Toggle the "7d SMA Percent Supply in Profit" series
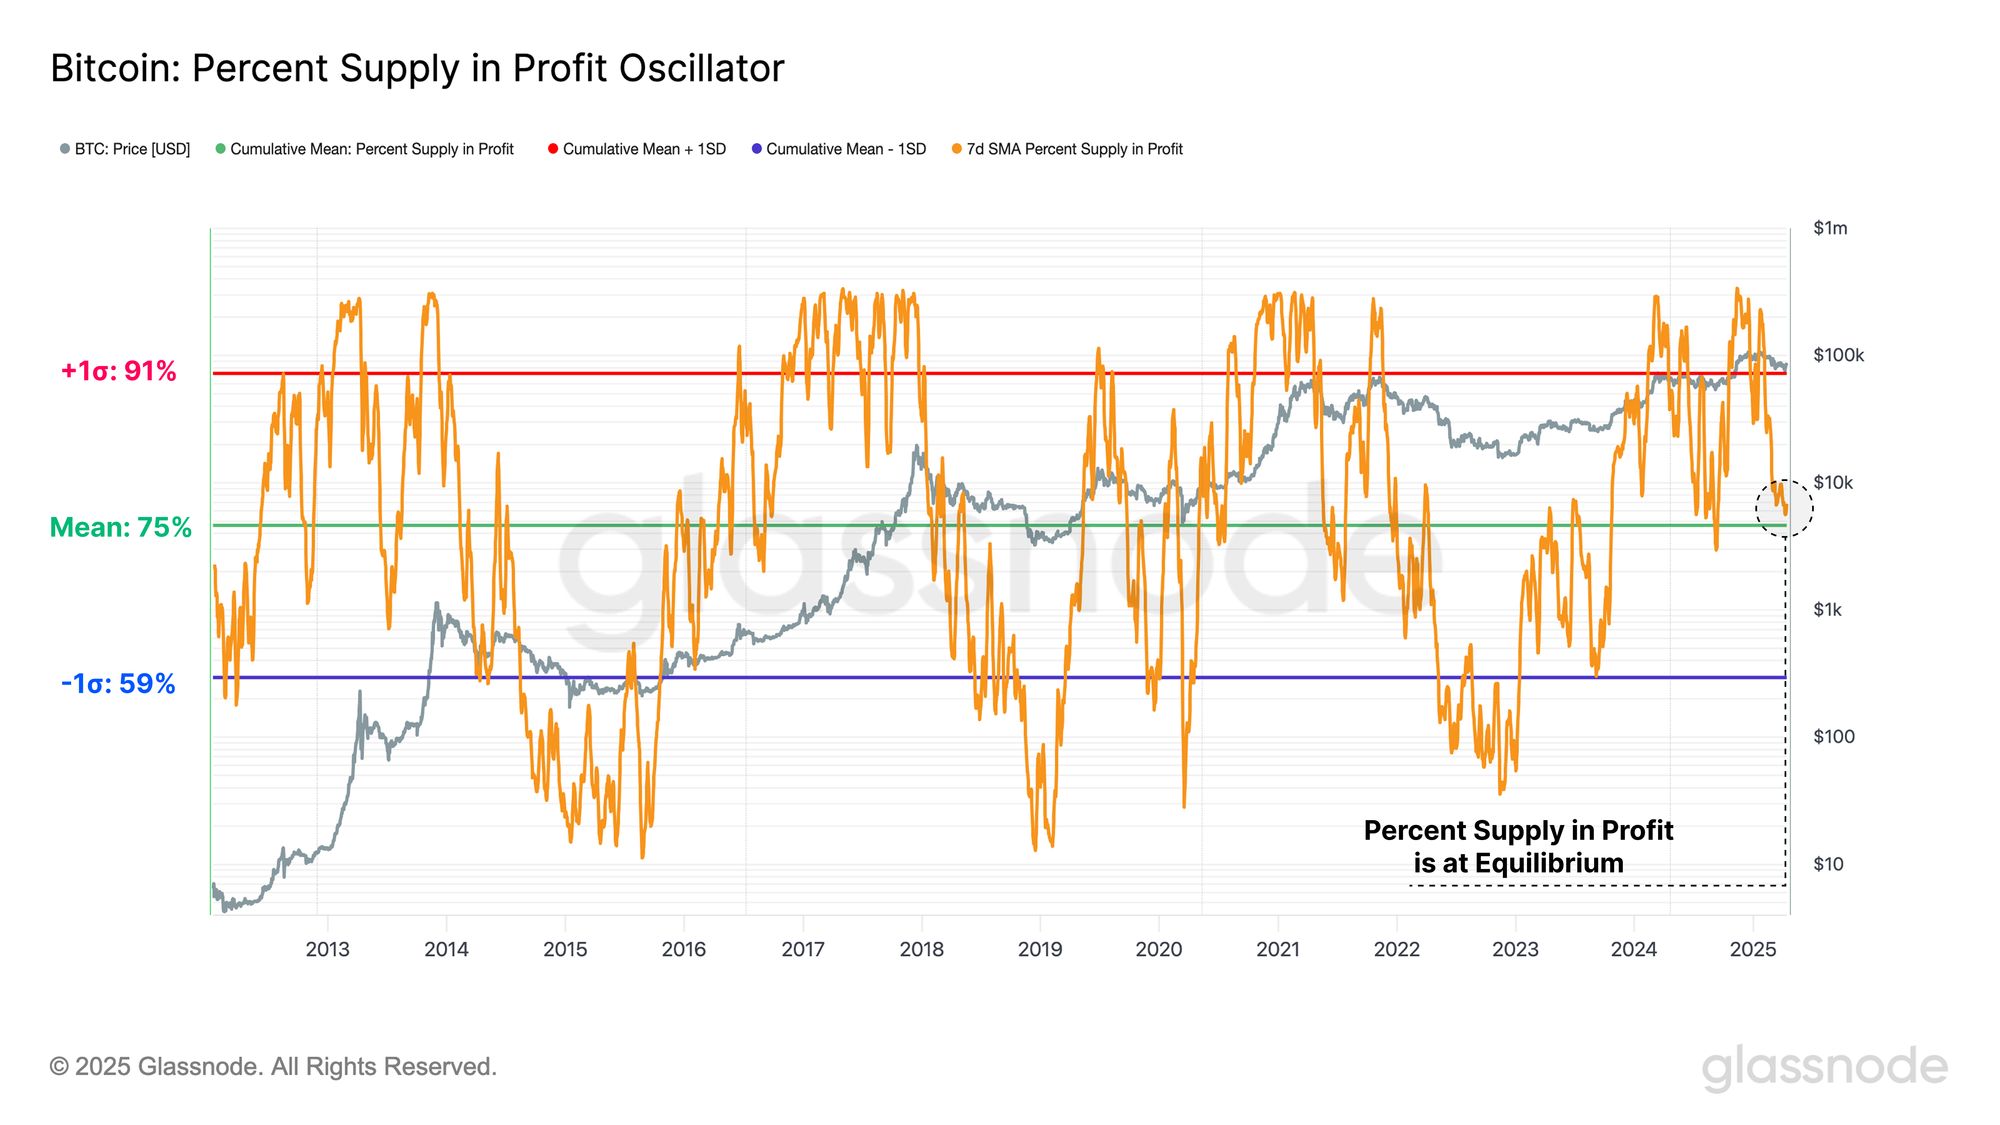2000x1125 pixels. click(1074, 149)
